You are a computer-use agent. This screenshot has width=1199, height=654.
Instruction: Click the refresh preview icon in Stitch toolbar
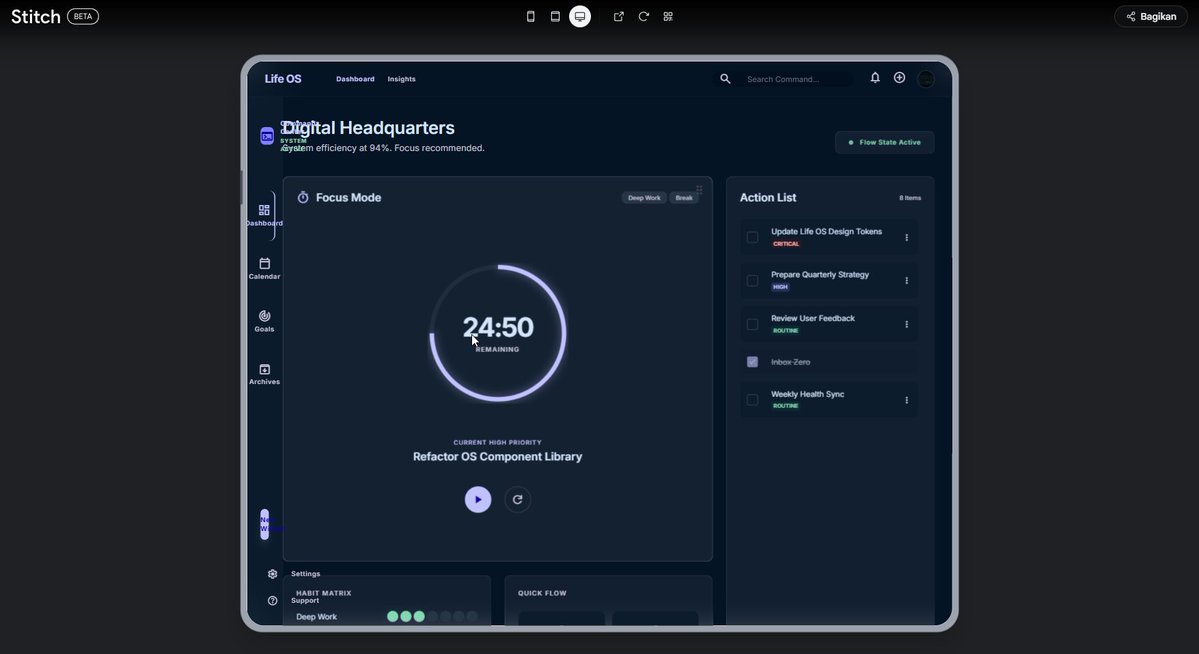pos(643,16)
